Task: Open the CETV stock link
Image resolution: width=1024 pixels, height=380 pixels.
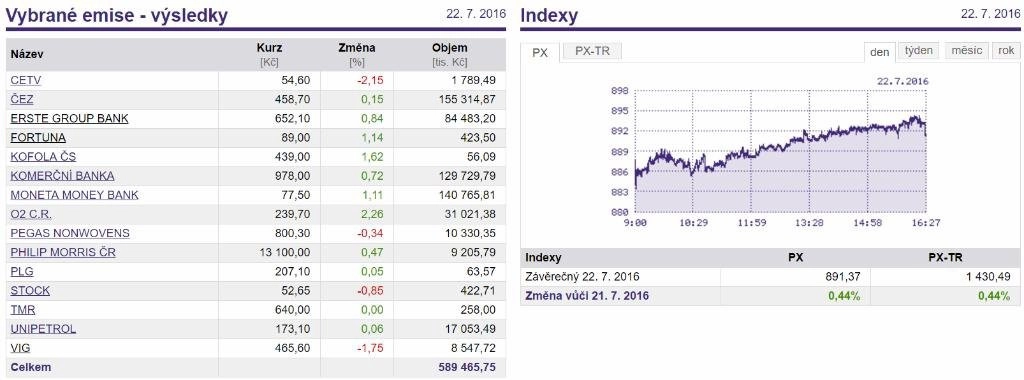Action: coord(26,80)
